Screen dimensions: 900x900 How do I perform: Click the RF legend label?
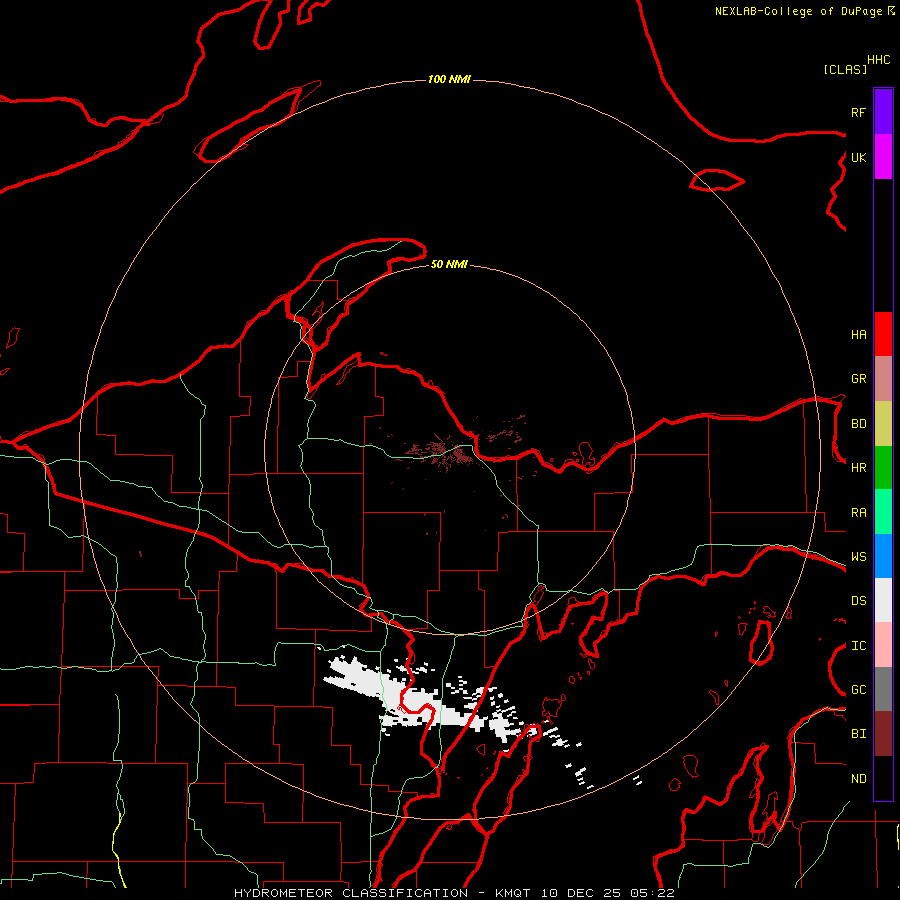tap(858, 112)
